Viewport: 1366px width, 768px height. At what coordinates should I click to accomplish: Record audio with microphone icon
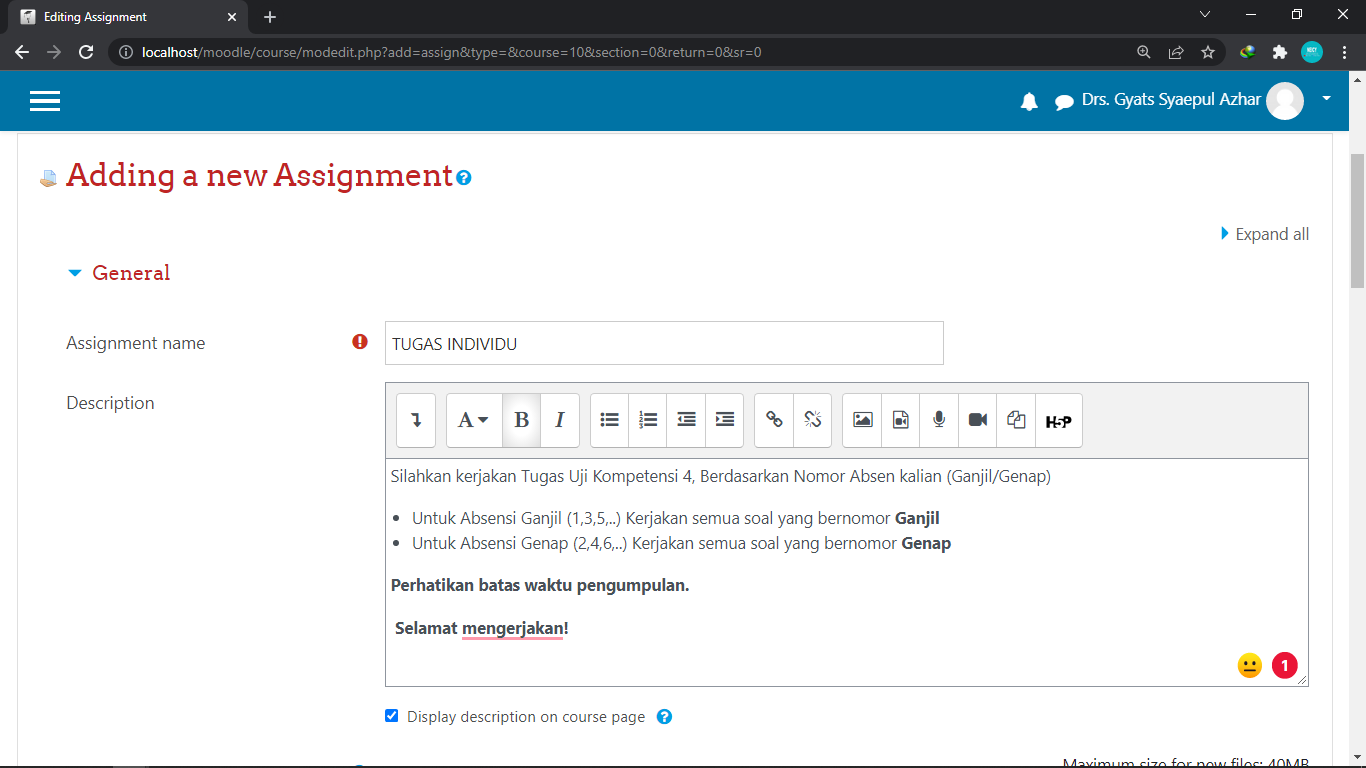point(939,420)
